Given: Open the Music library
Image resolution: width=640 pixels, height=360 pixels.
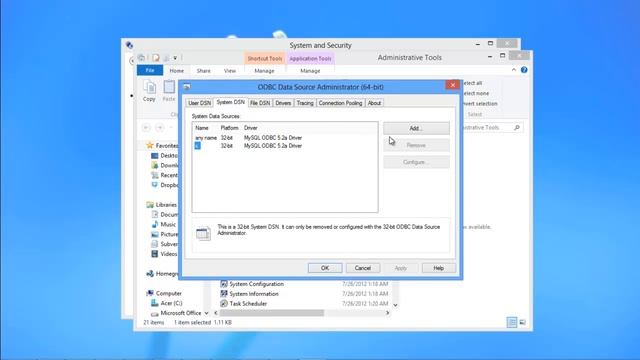Looking at the screenshot, I should pos(164,224).
